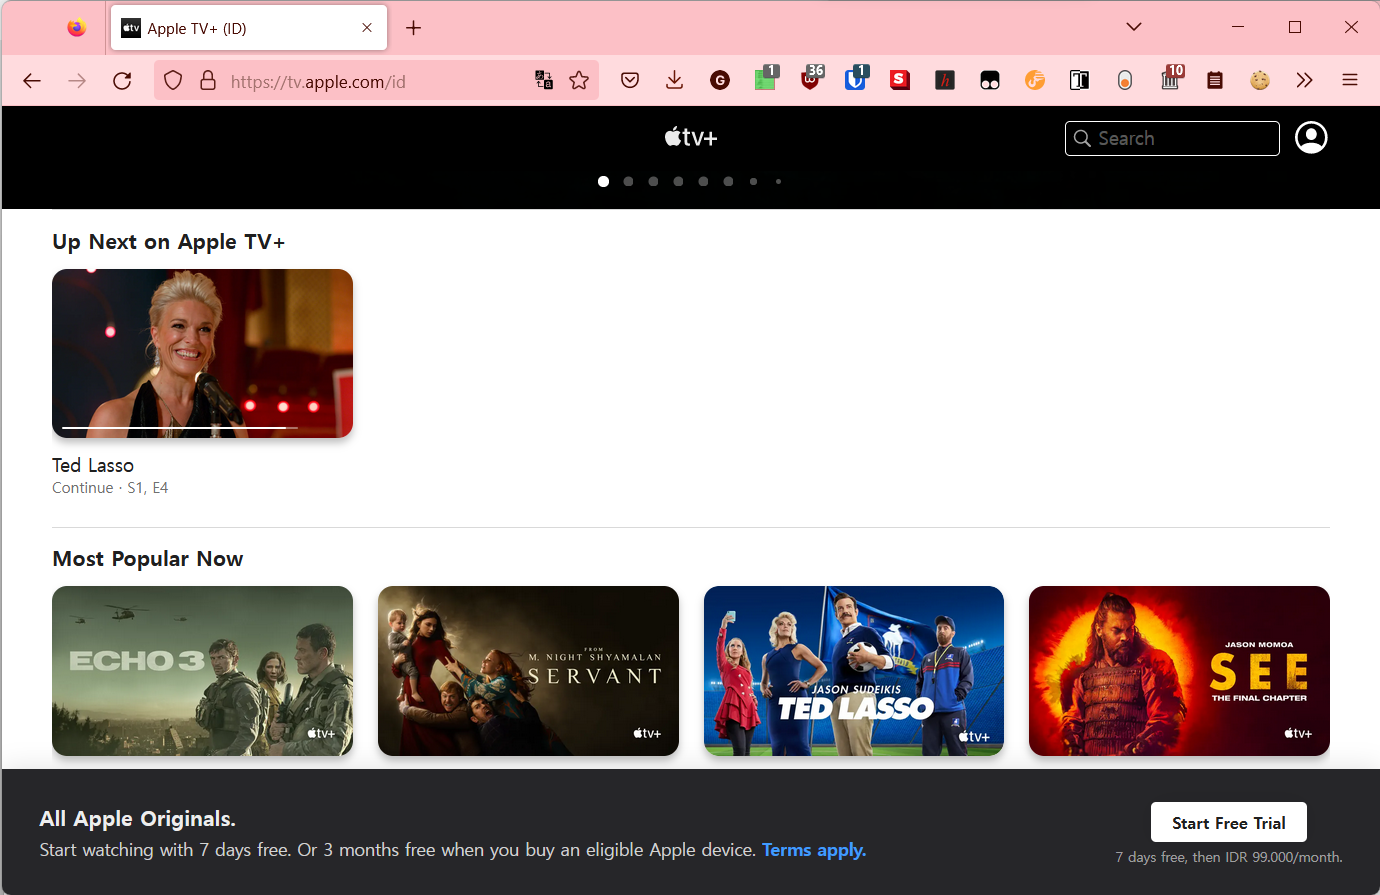The height and width of the screenshot is (895, 1380).
Task: Click the red S extension icon
Action: [900, 81]
